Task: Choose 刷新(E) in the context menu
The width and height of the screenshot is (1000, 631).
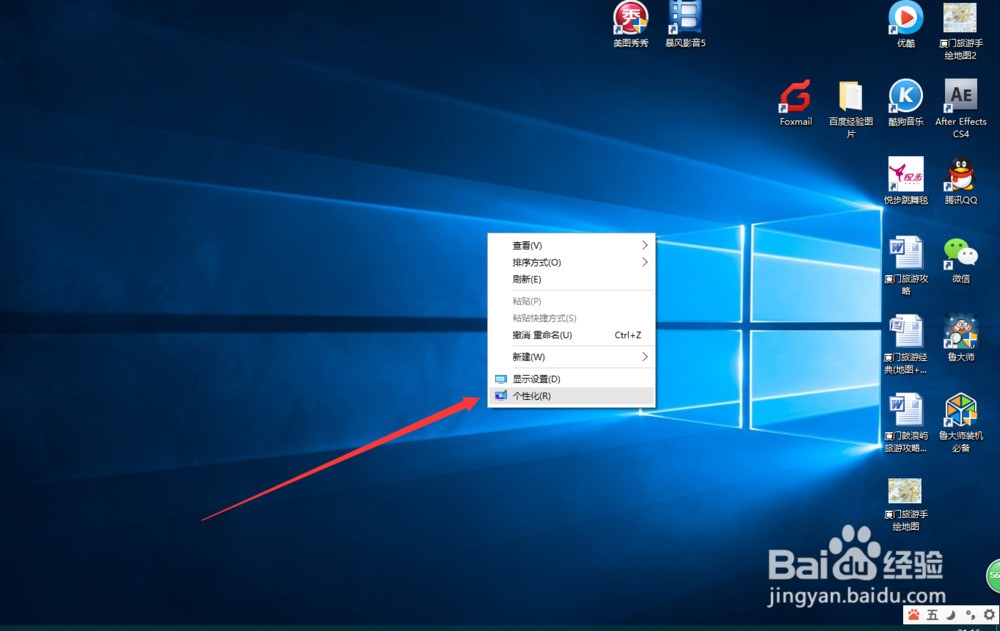Action: (571, 279)
